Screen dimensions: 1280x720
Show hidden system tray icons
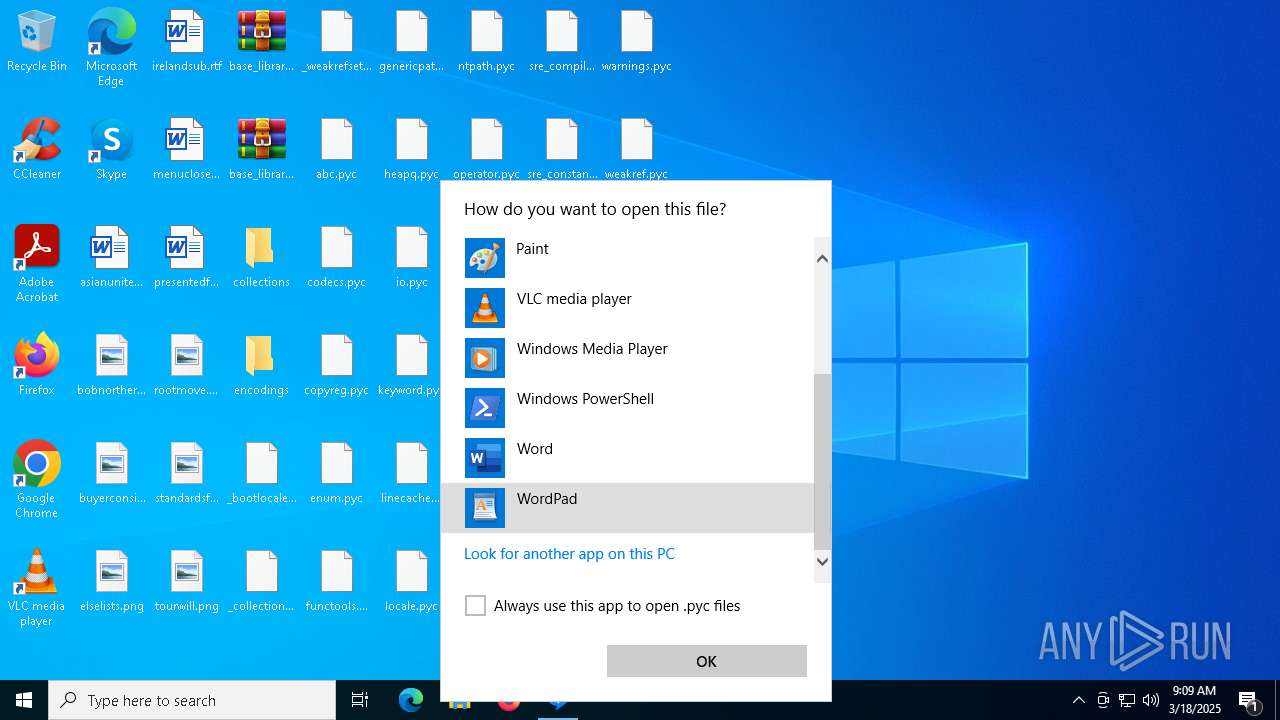click(x=1078, y=700)
